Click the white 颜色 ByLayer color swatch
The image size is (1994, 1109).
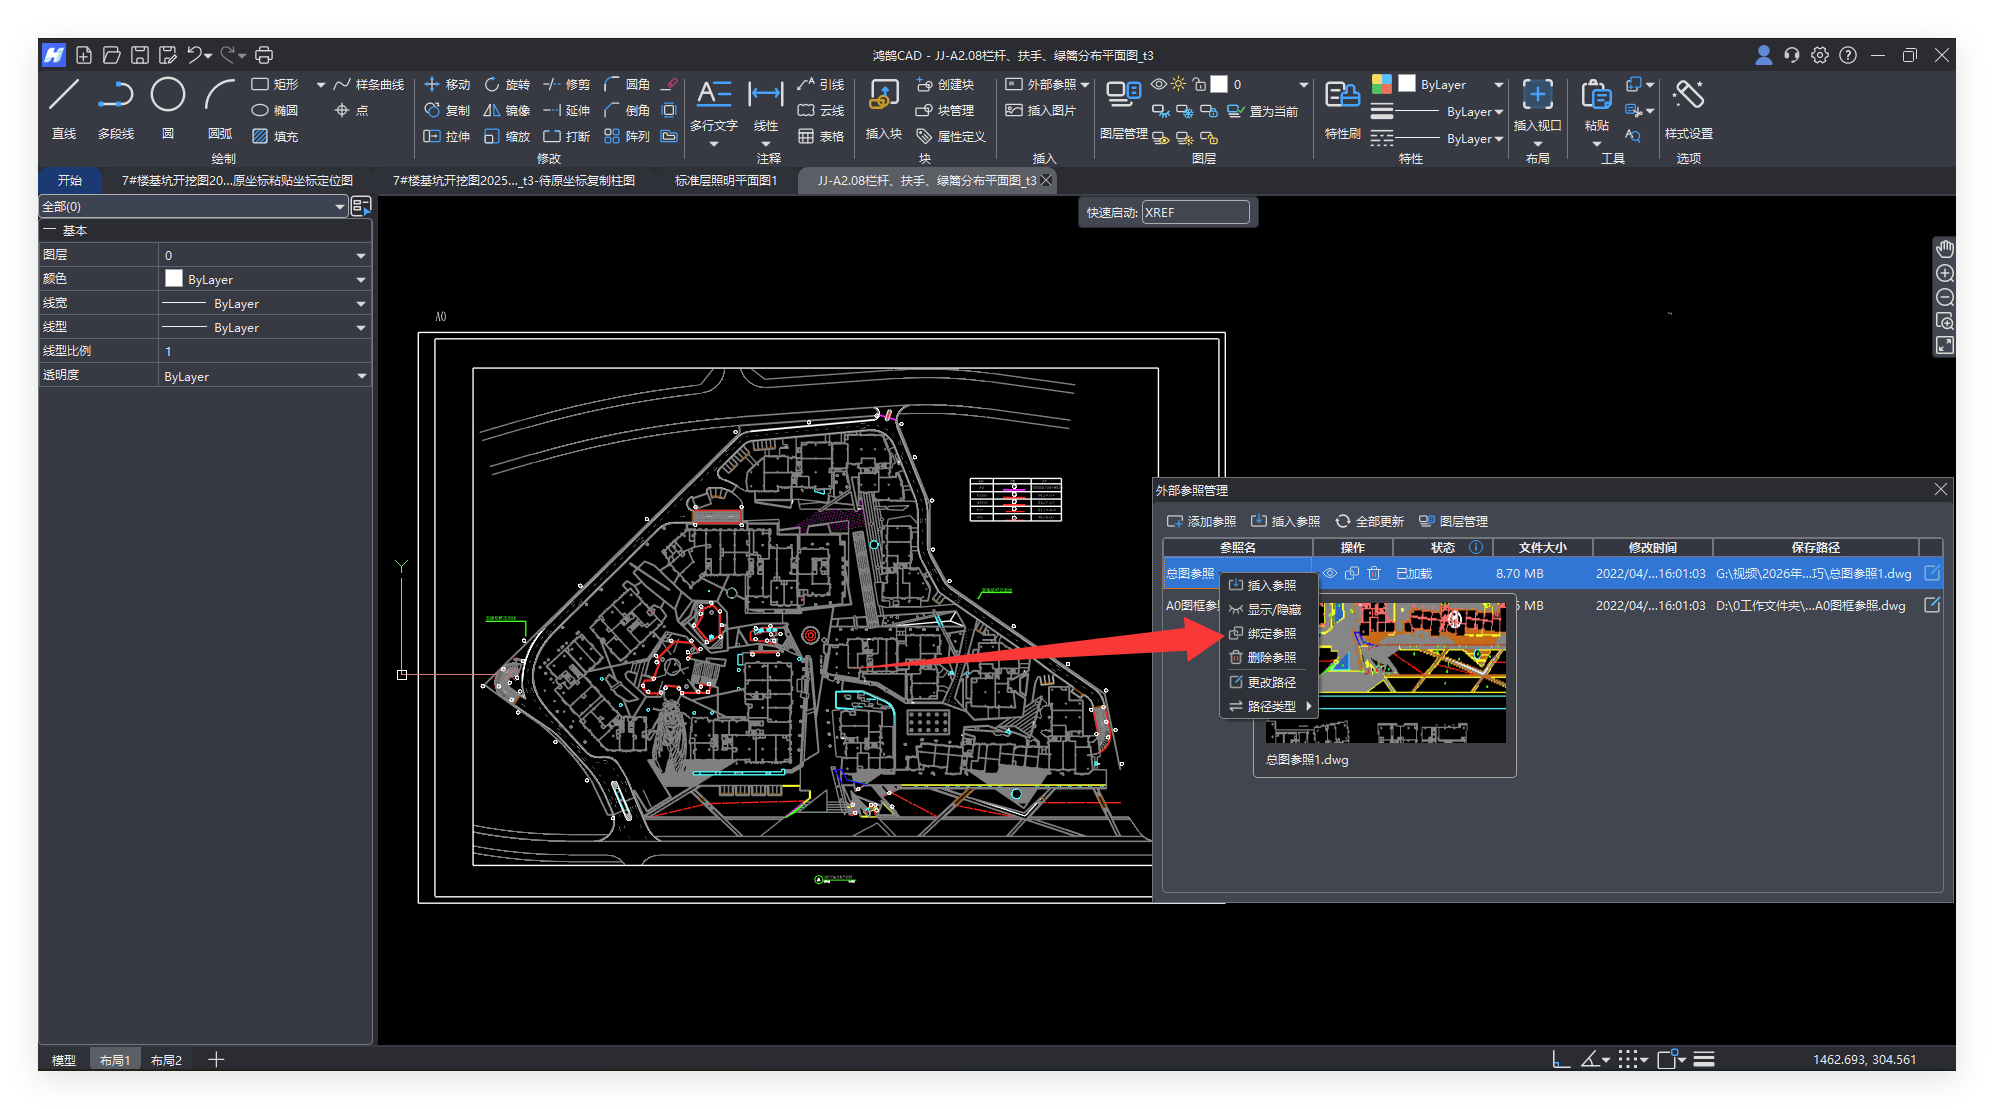click(174, 279)
